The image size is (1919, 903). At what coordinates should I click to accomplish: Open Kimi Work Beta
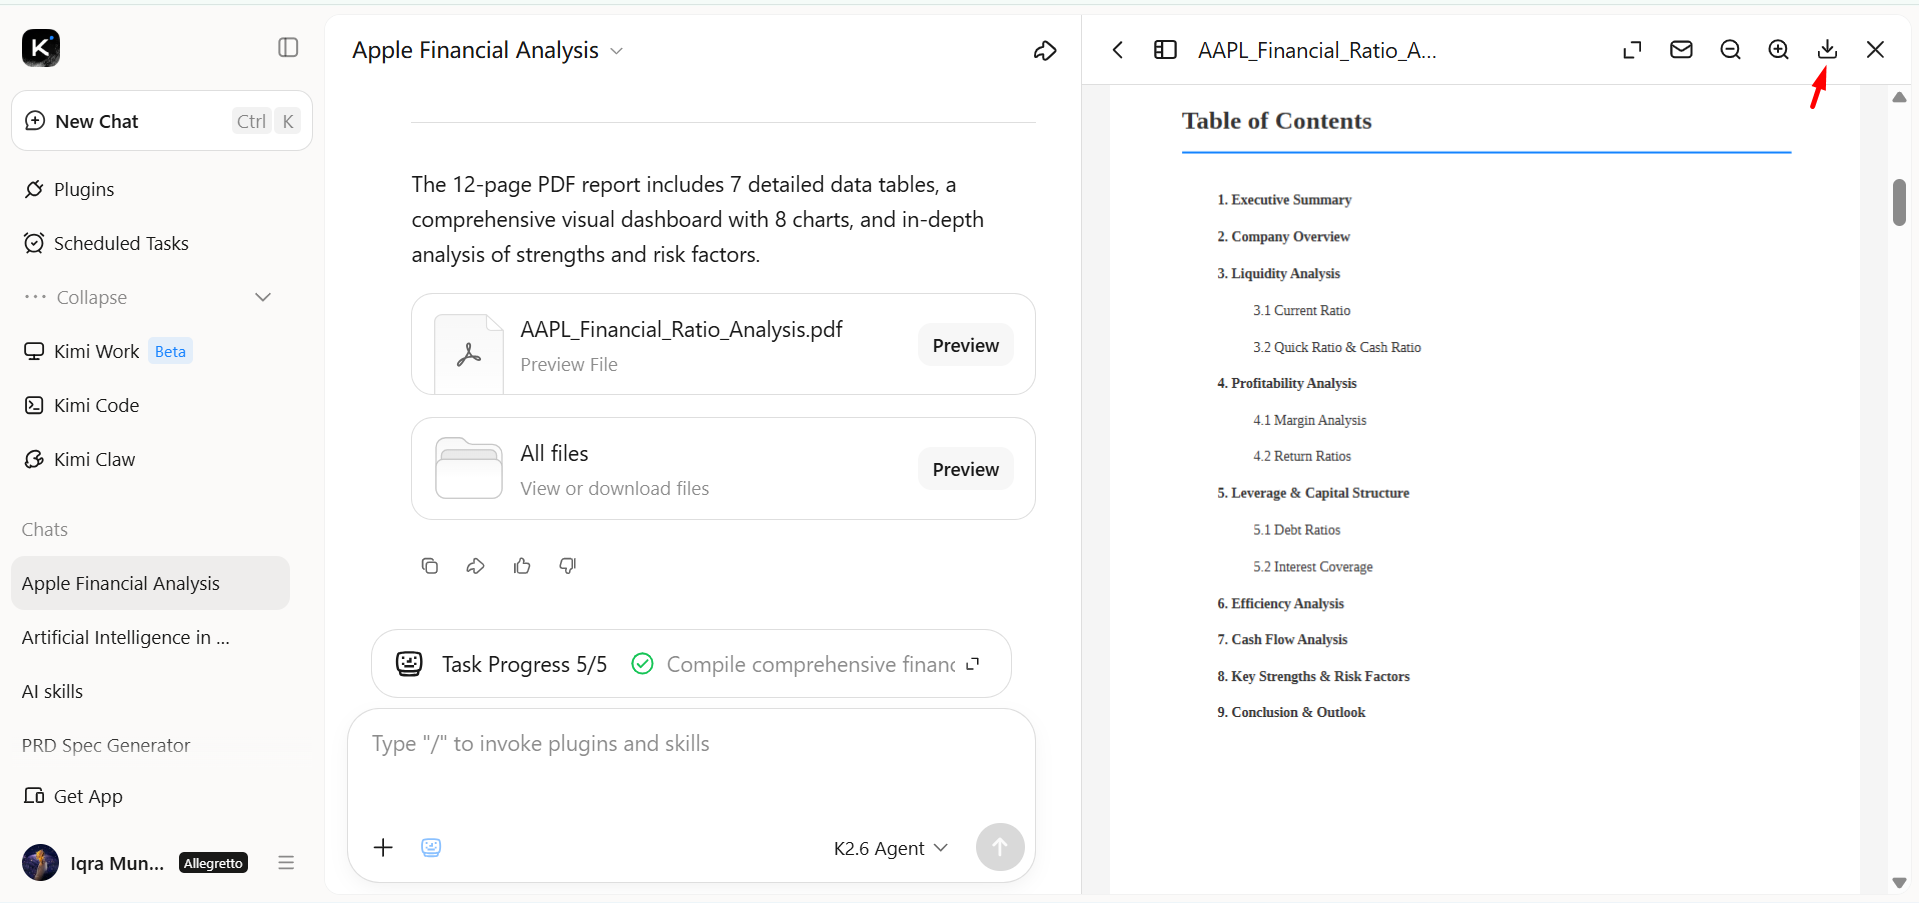point(108,351)
